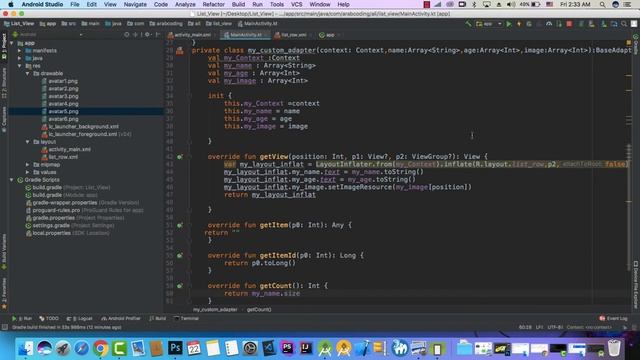Click the getView override gutter icon
640x360 pixels.
[180, 157]
